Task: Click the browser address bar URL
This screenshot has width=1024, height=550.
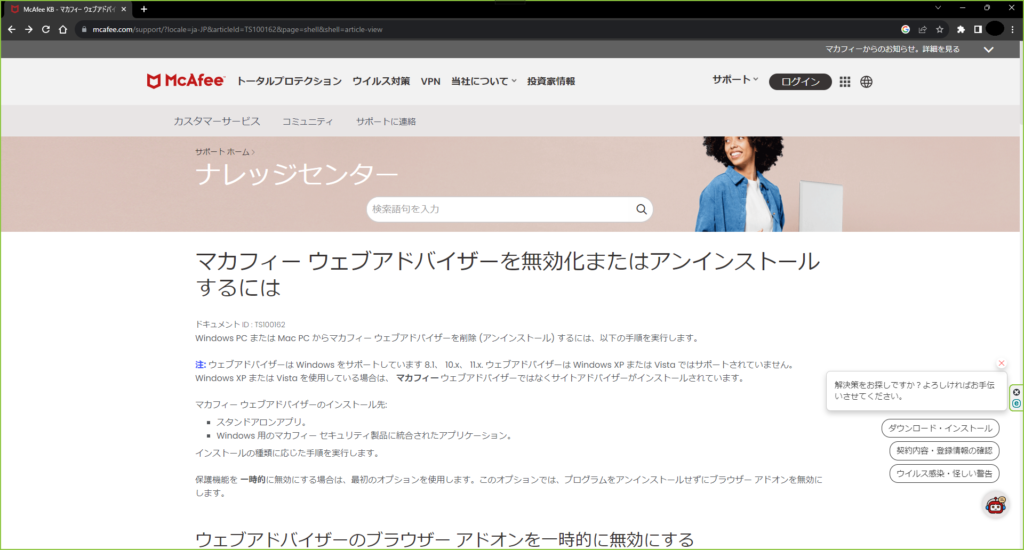Action: (237, 29)
